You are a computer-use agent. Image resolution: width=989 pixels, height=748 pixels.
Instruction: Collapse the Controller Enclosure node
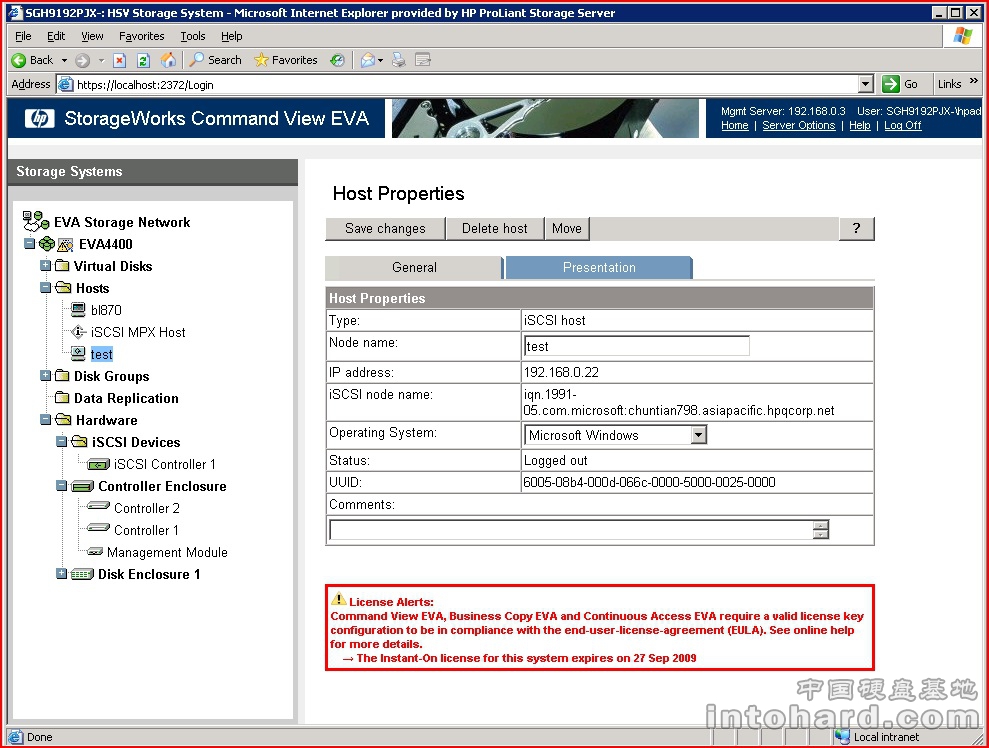tap(61, 486)
